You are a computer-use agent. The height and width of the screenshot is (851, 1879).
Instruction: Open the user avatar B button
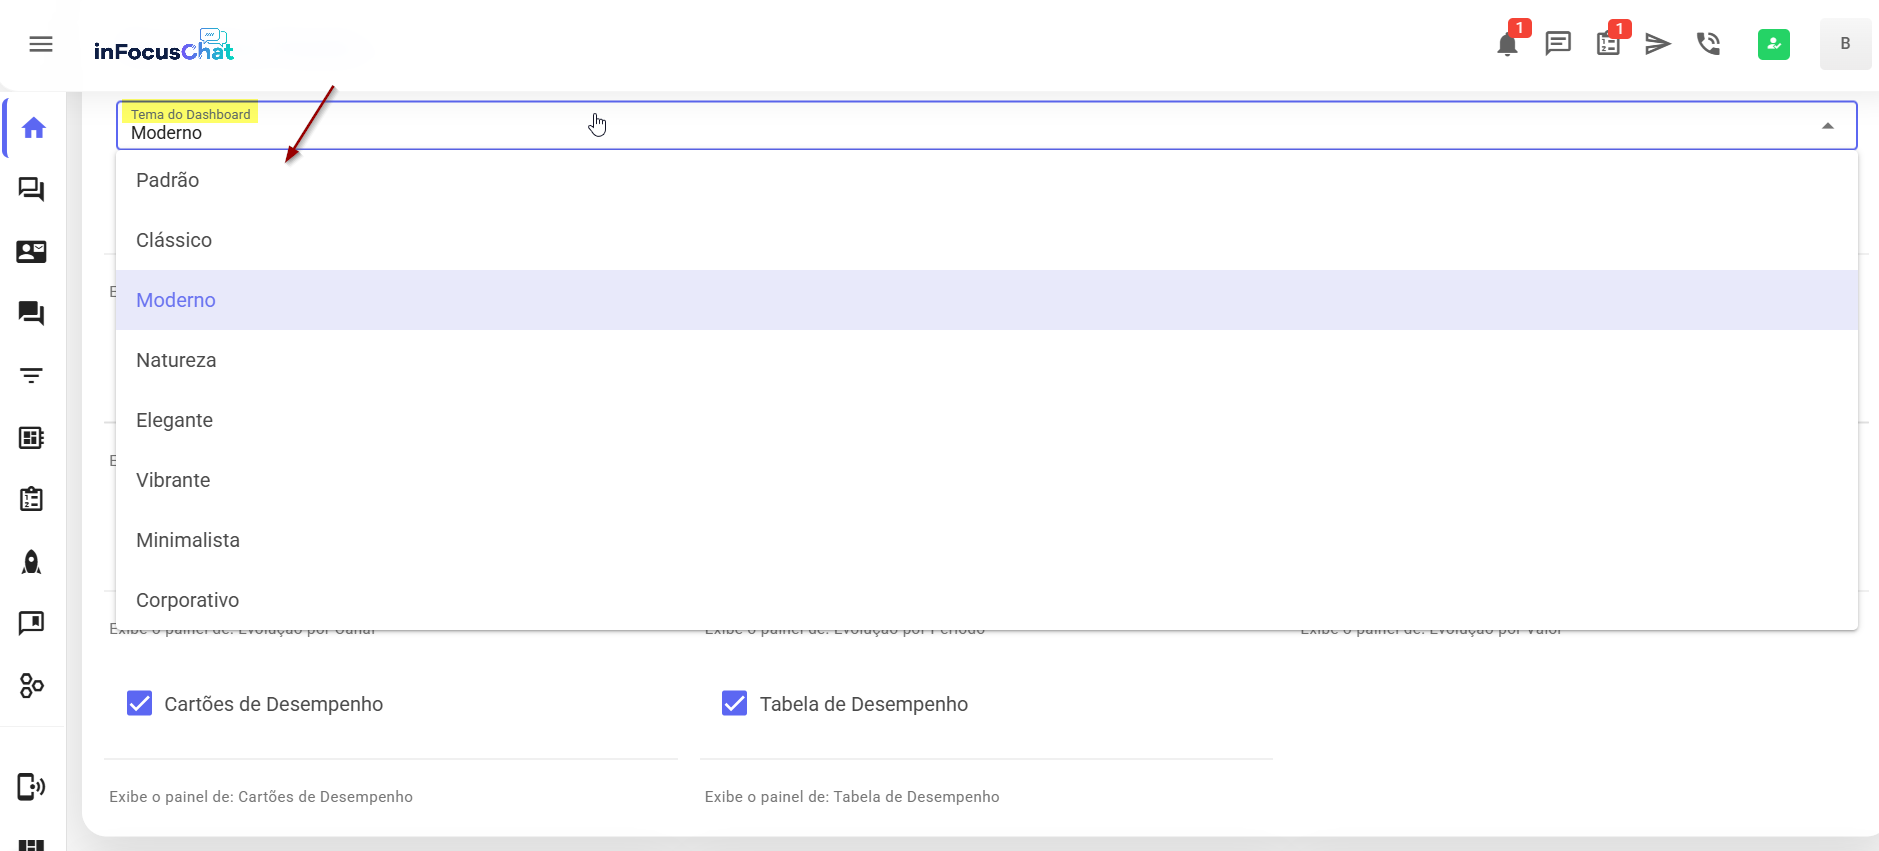coord(1845,44)
